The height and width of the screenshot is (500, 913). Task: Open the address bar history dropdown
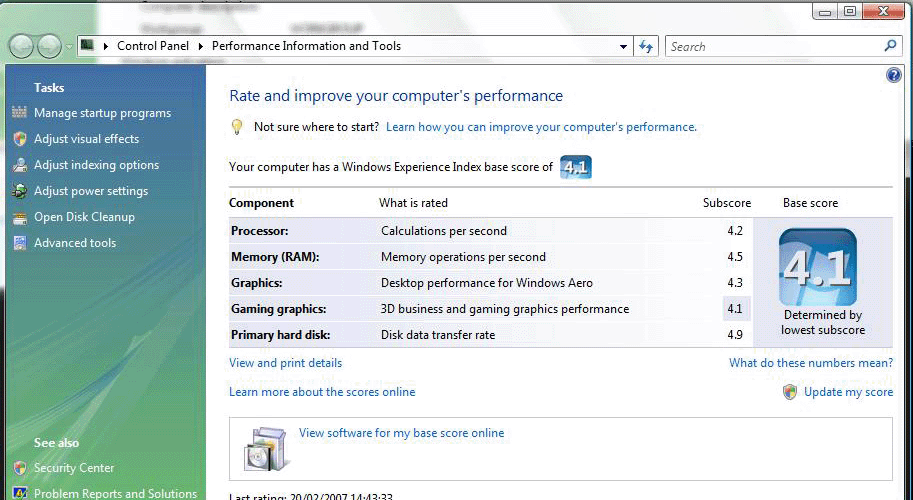(x=623, y=47)
